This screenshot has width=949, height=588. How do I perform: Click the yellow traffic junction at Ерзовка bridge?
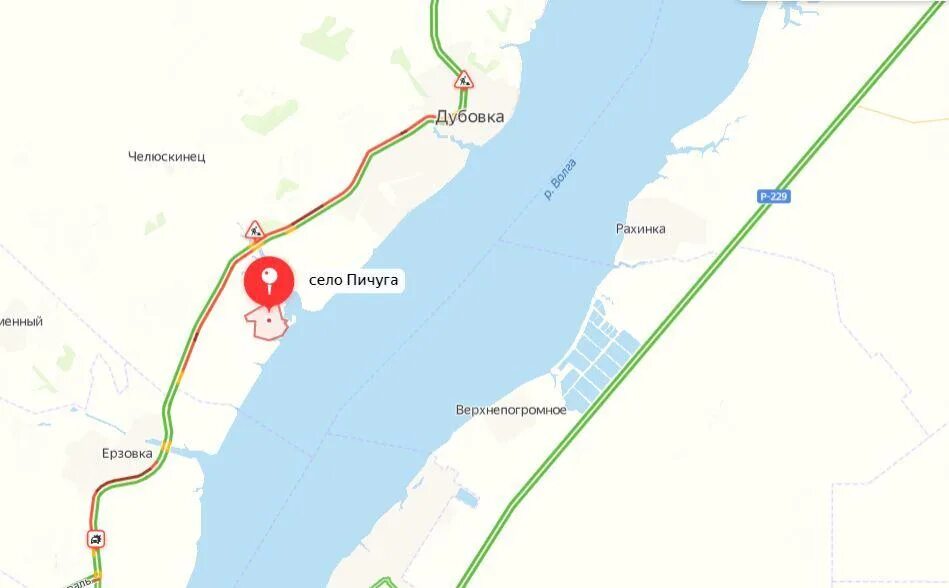pyautogui.click(x=166, y=446)
